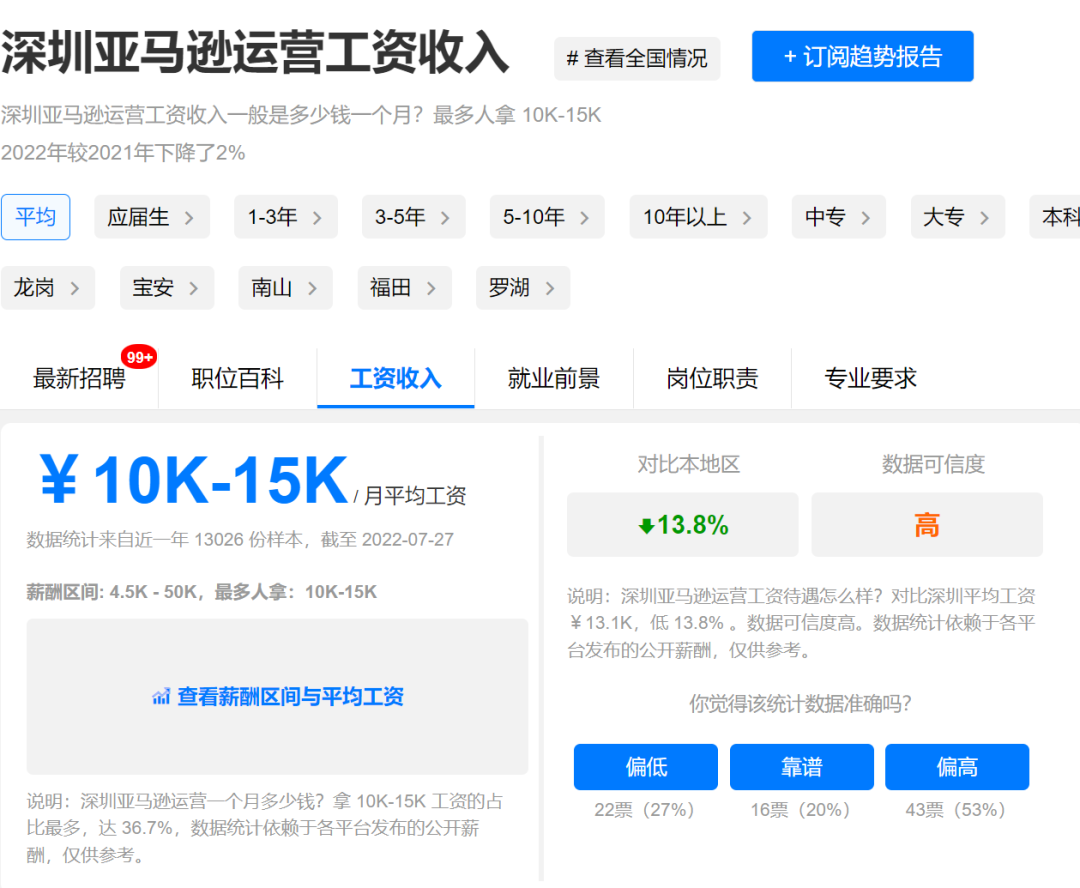Expand the 福田 district filter
The width and height of the screenshot is (1080, 888).
coord(404,287)
